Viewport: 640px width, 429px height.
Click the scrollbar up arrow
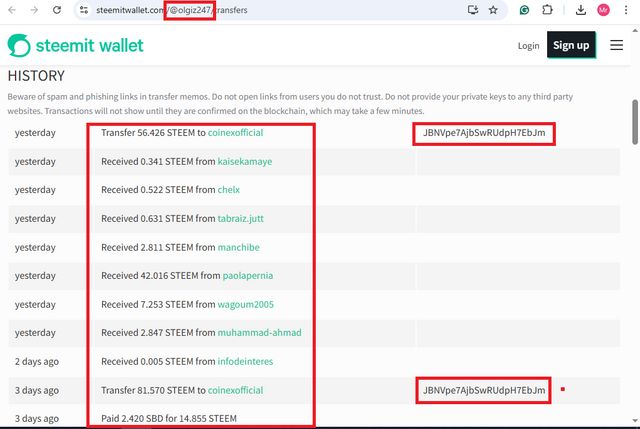pos(635,31)
